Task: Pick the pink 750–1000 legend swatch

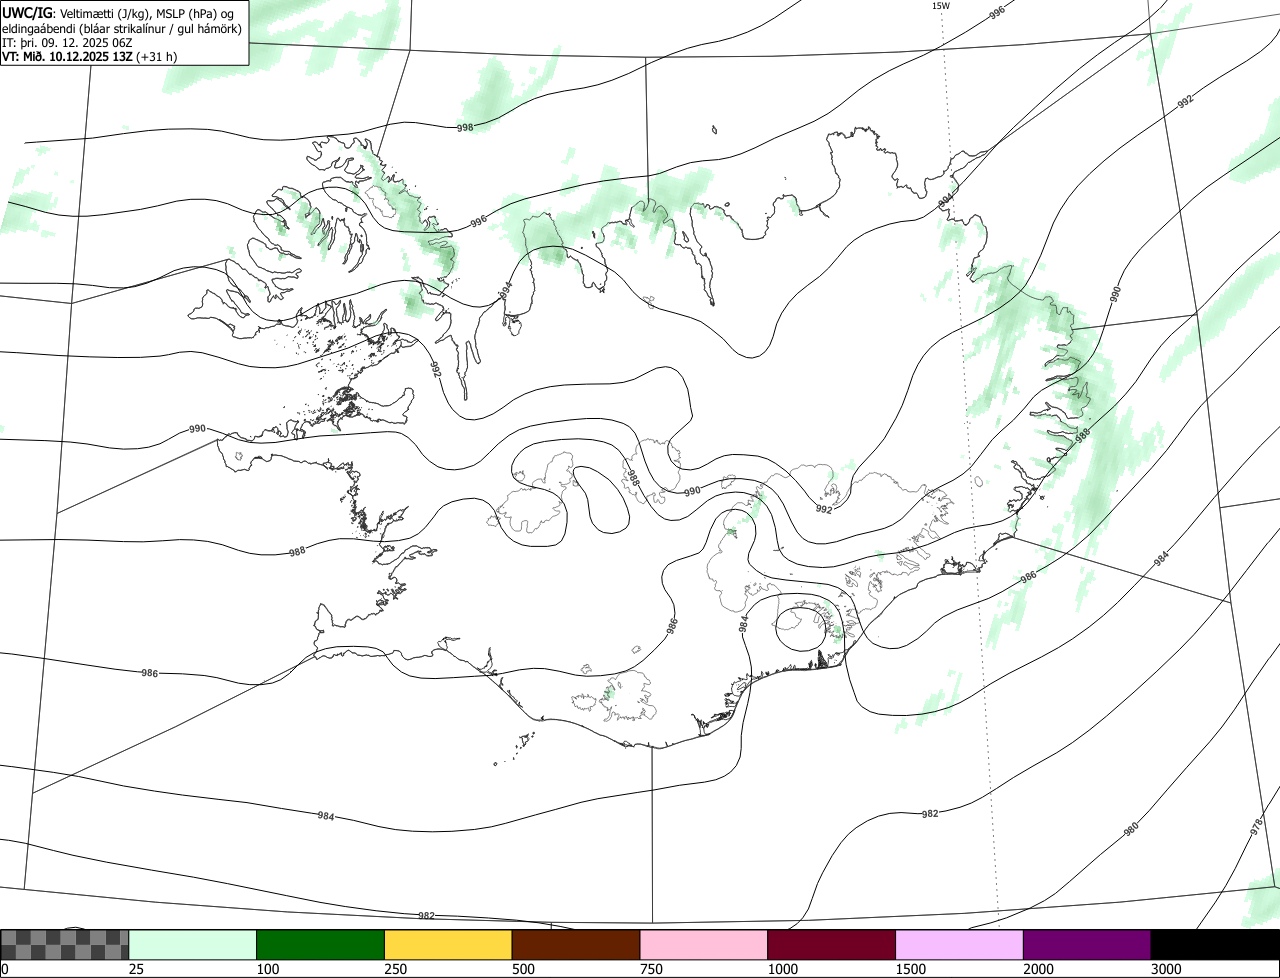Action: (x=704, y=945)
